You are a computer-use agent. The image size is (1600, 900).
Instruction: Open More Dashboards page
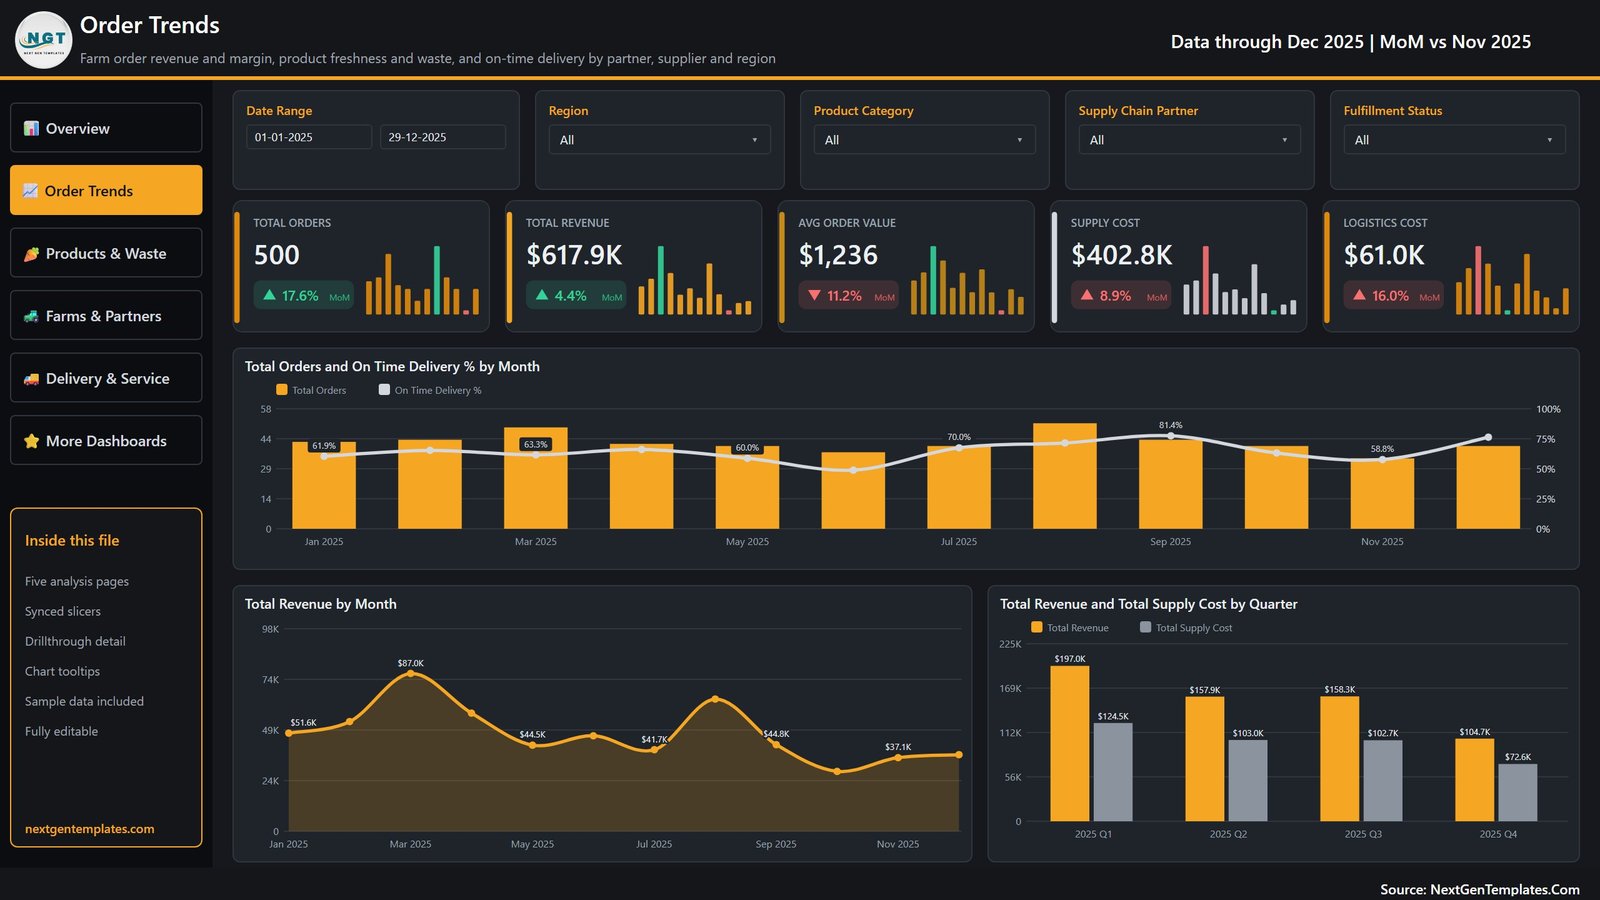pos(106,441)
